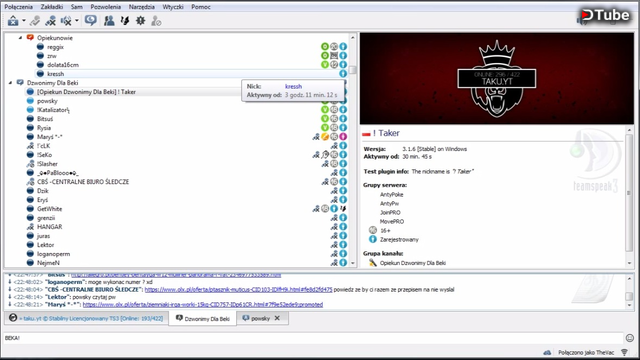The image size is (640, 360).
Task: Open the Połączenia menu
Action: click(18, 7)
